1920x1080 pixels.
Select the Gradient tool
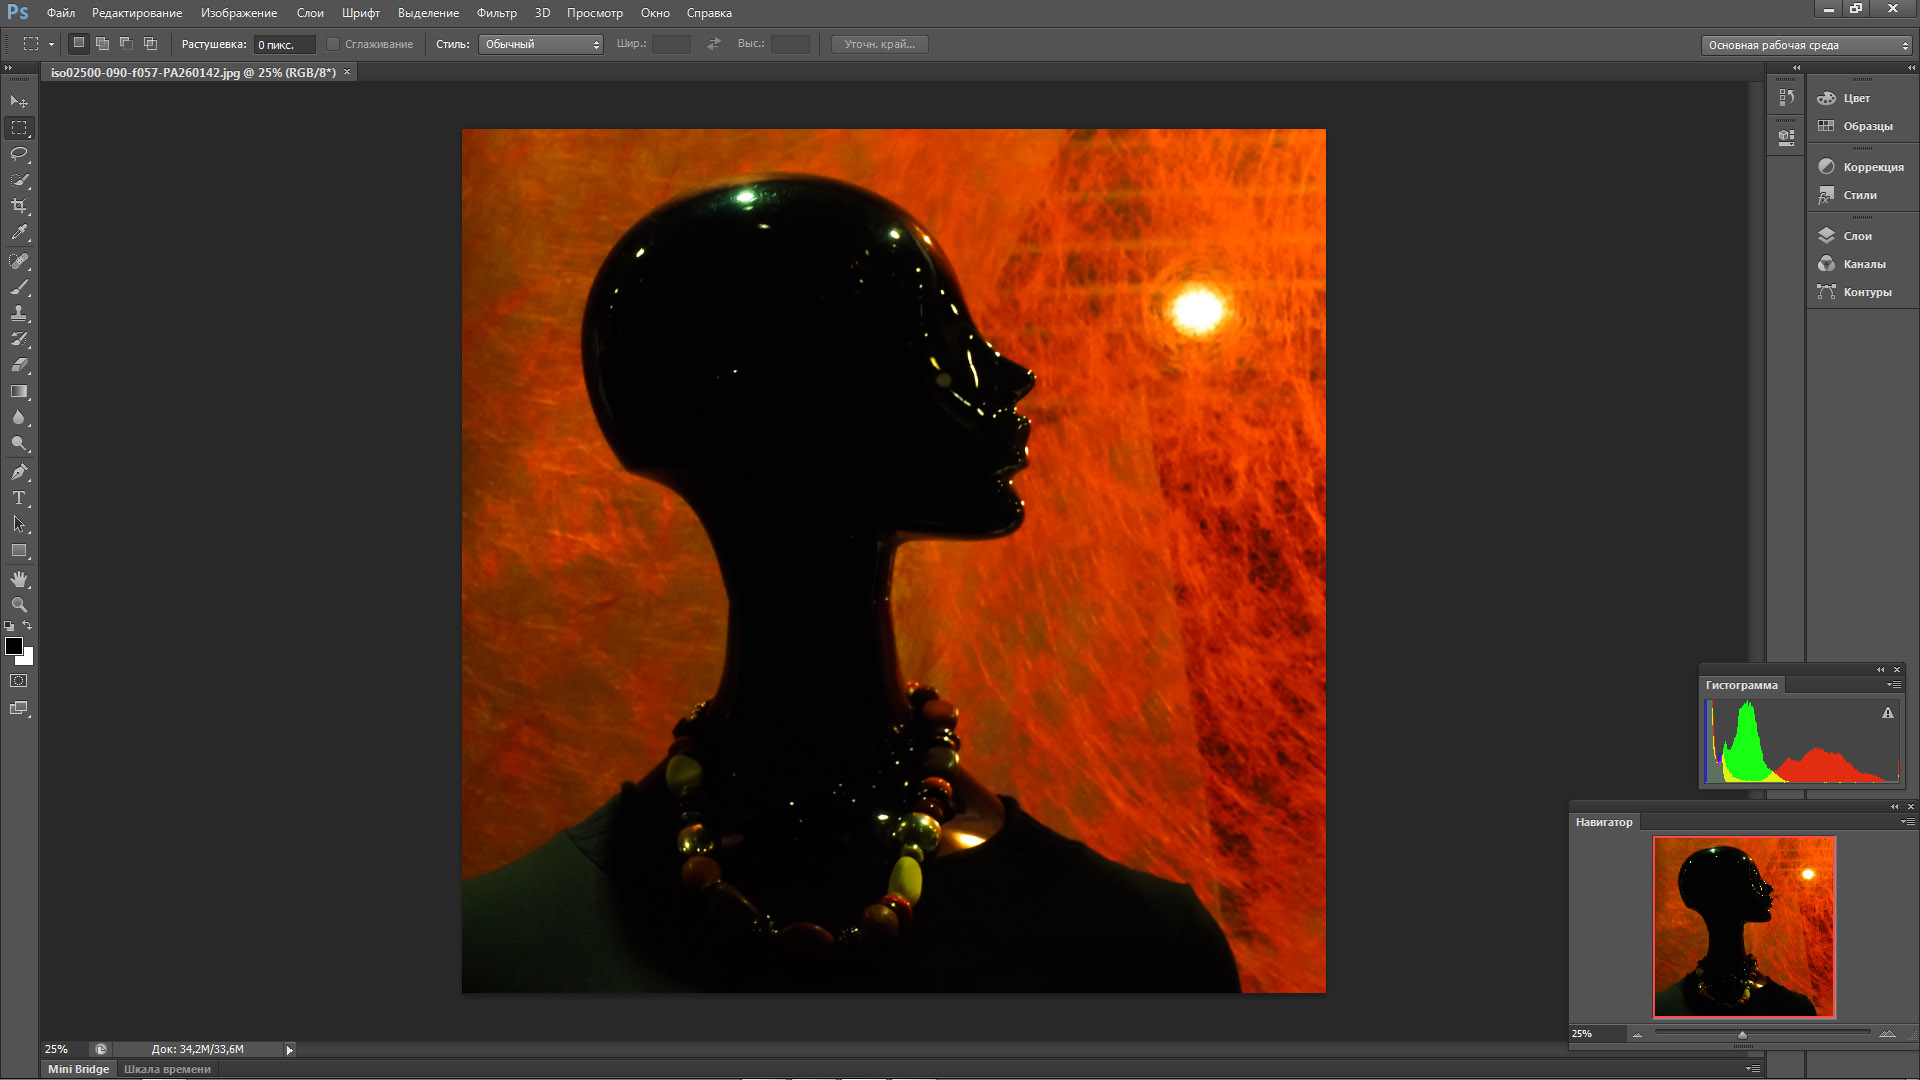pos(19,392)
